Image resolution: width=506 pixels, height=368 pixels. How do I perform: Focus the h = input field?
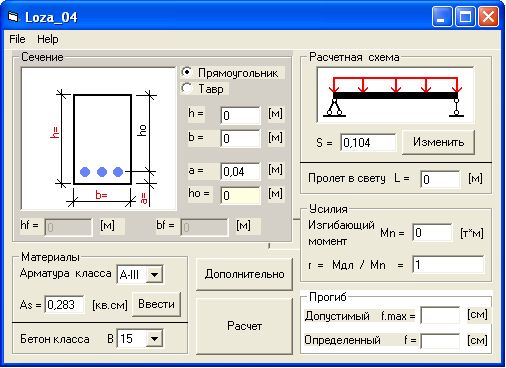[240, 115]
